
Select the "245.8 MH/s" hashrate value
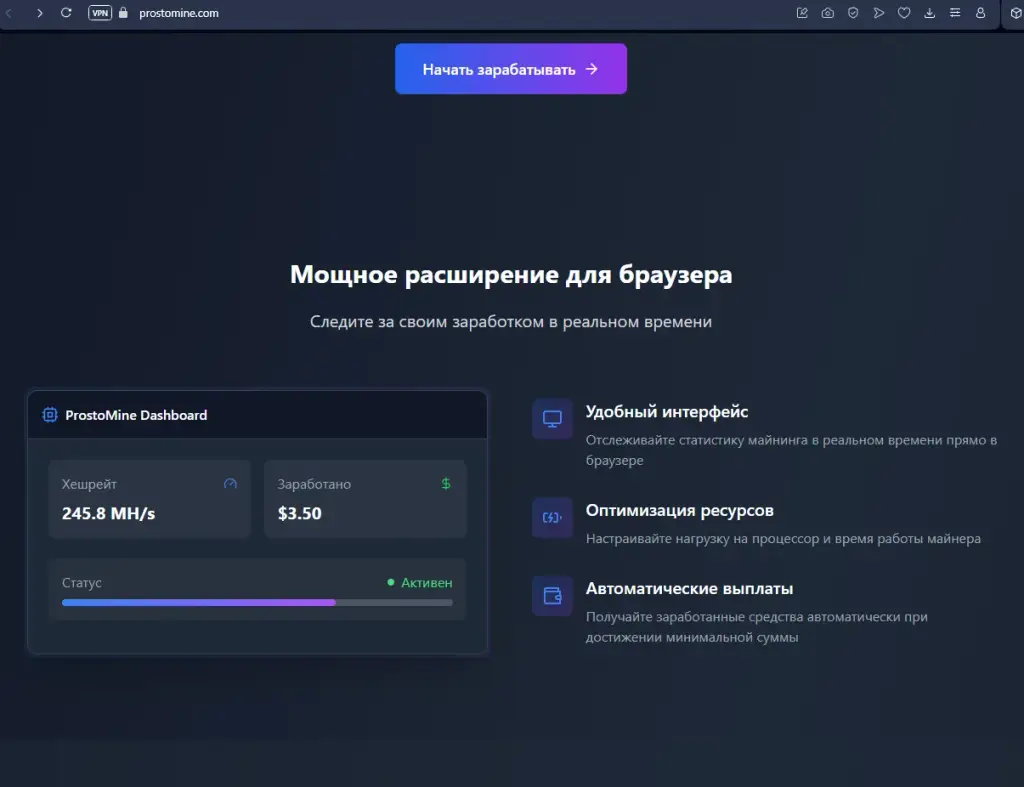[108, 513]
